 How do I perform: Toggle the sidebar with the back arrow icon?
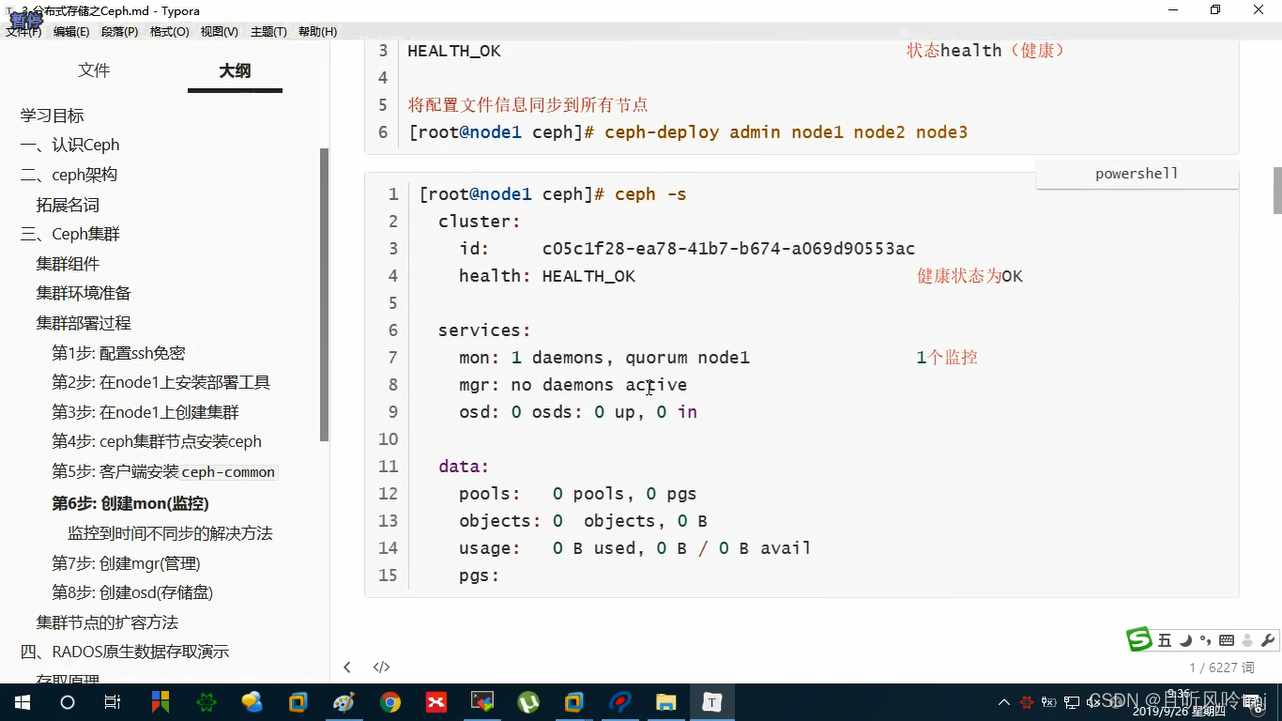347,667
